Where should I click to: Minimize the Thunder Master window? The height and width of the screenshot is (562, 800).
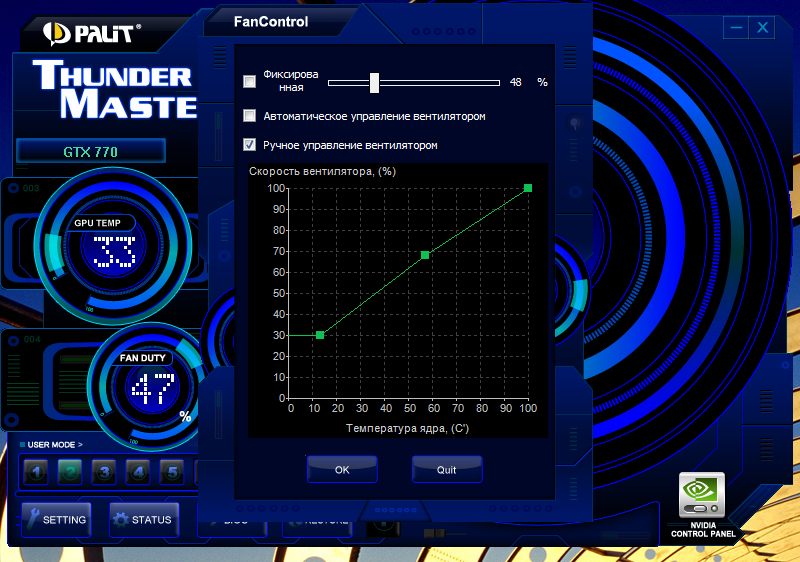(736, 28)
